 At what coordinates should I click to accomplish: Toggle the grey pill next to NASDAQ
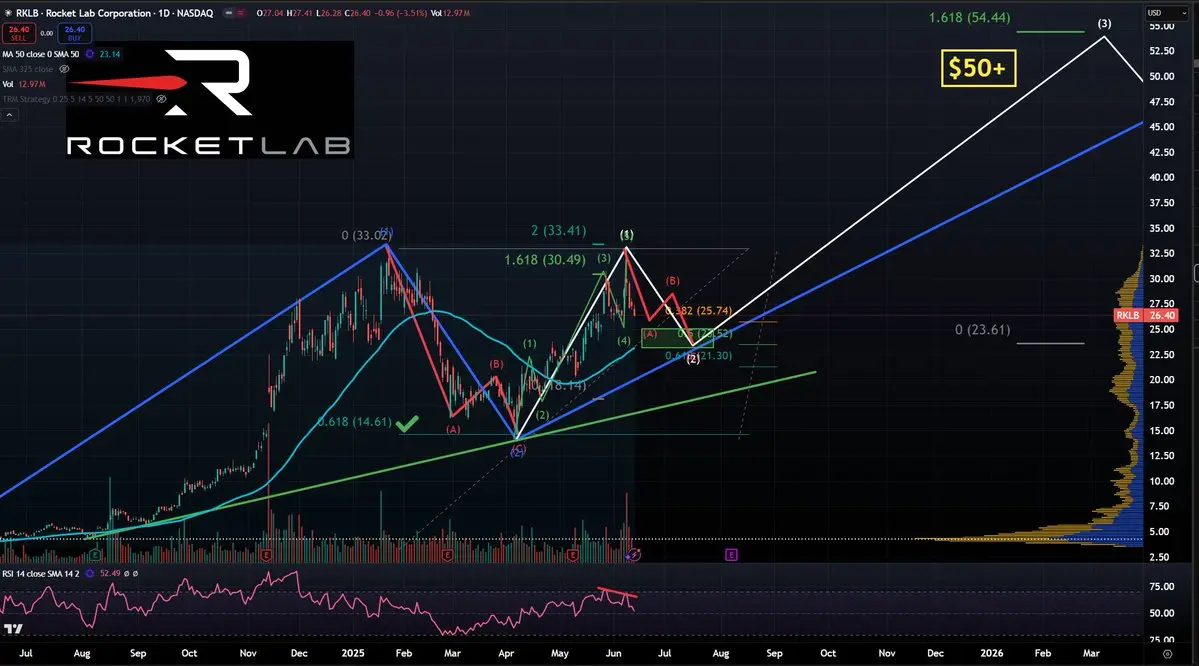click(229, 13)
